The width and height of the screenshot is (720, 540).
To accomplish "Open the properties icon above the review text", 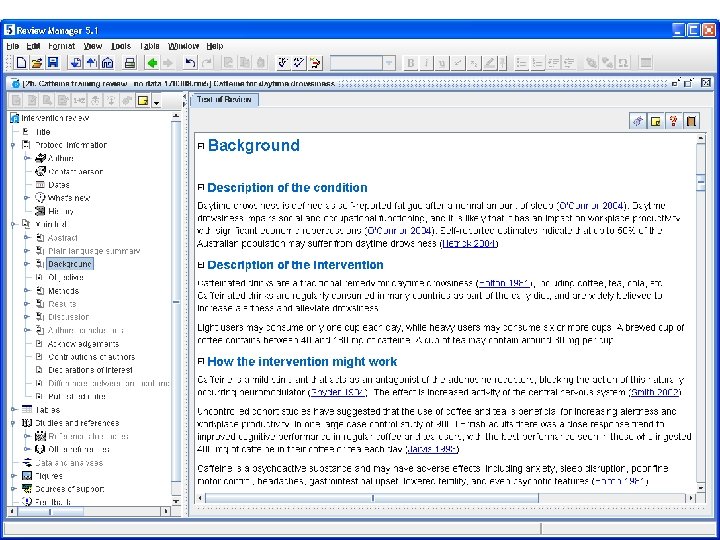I will point(638,121).
